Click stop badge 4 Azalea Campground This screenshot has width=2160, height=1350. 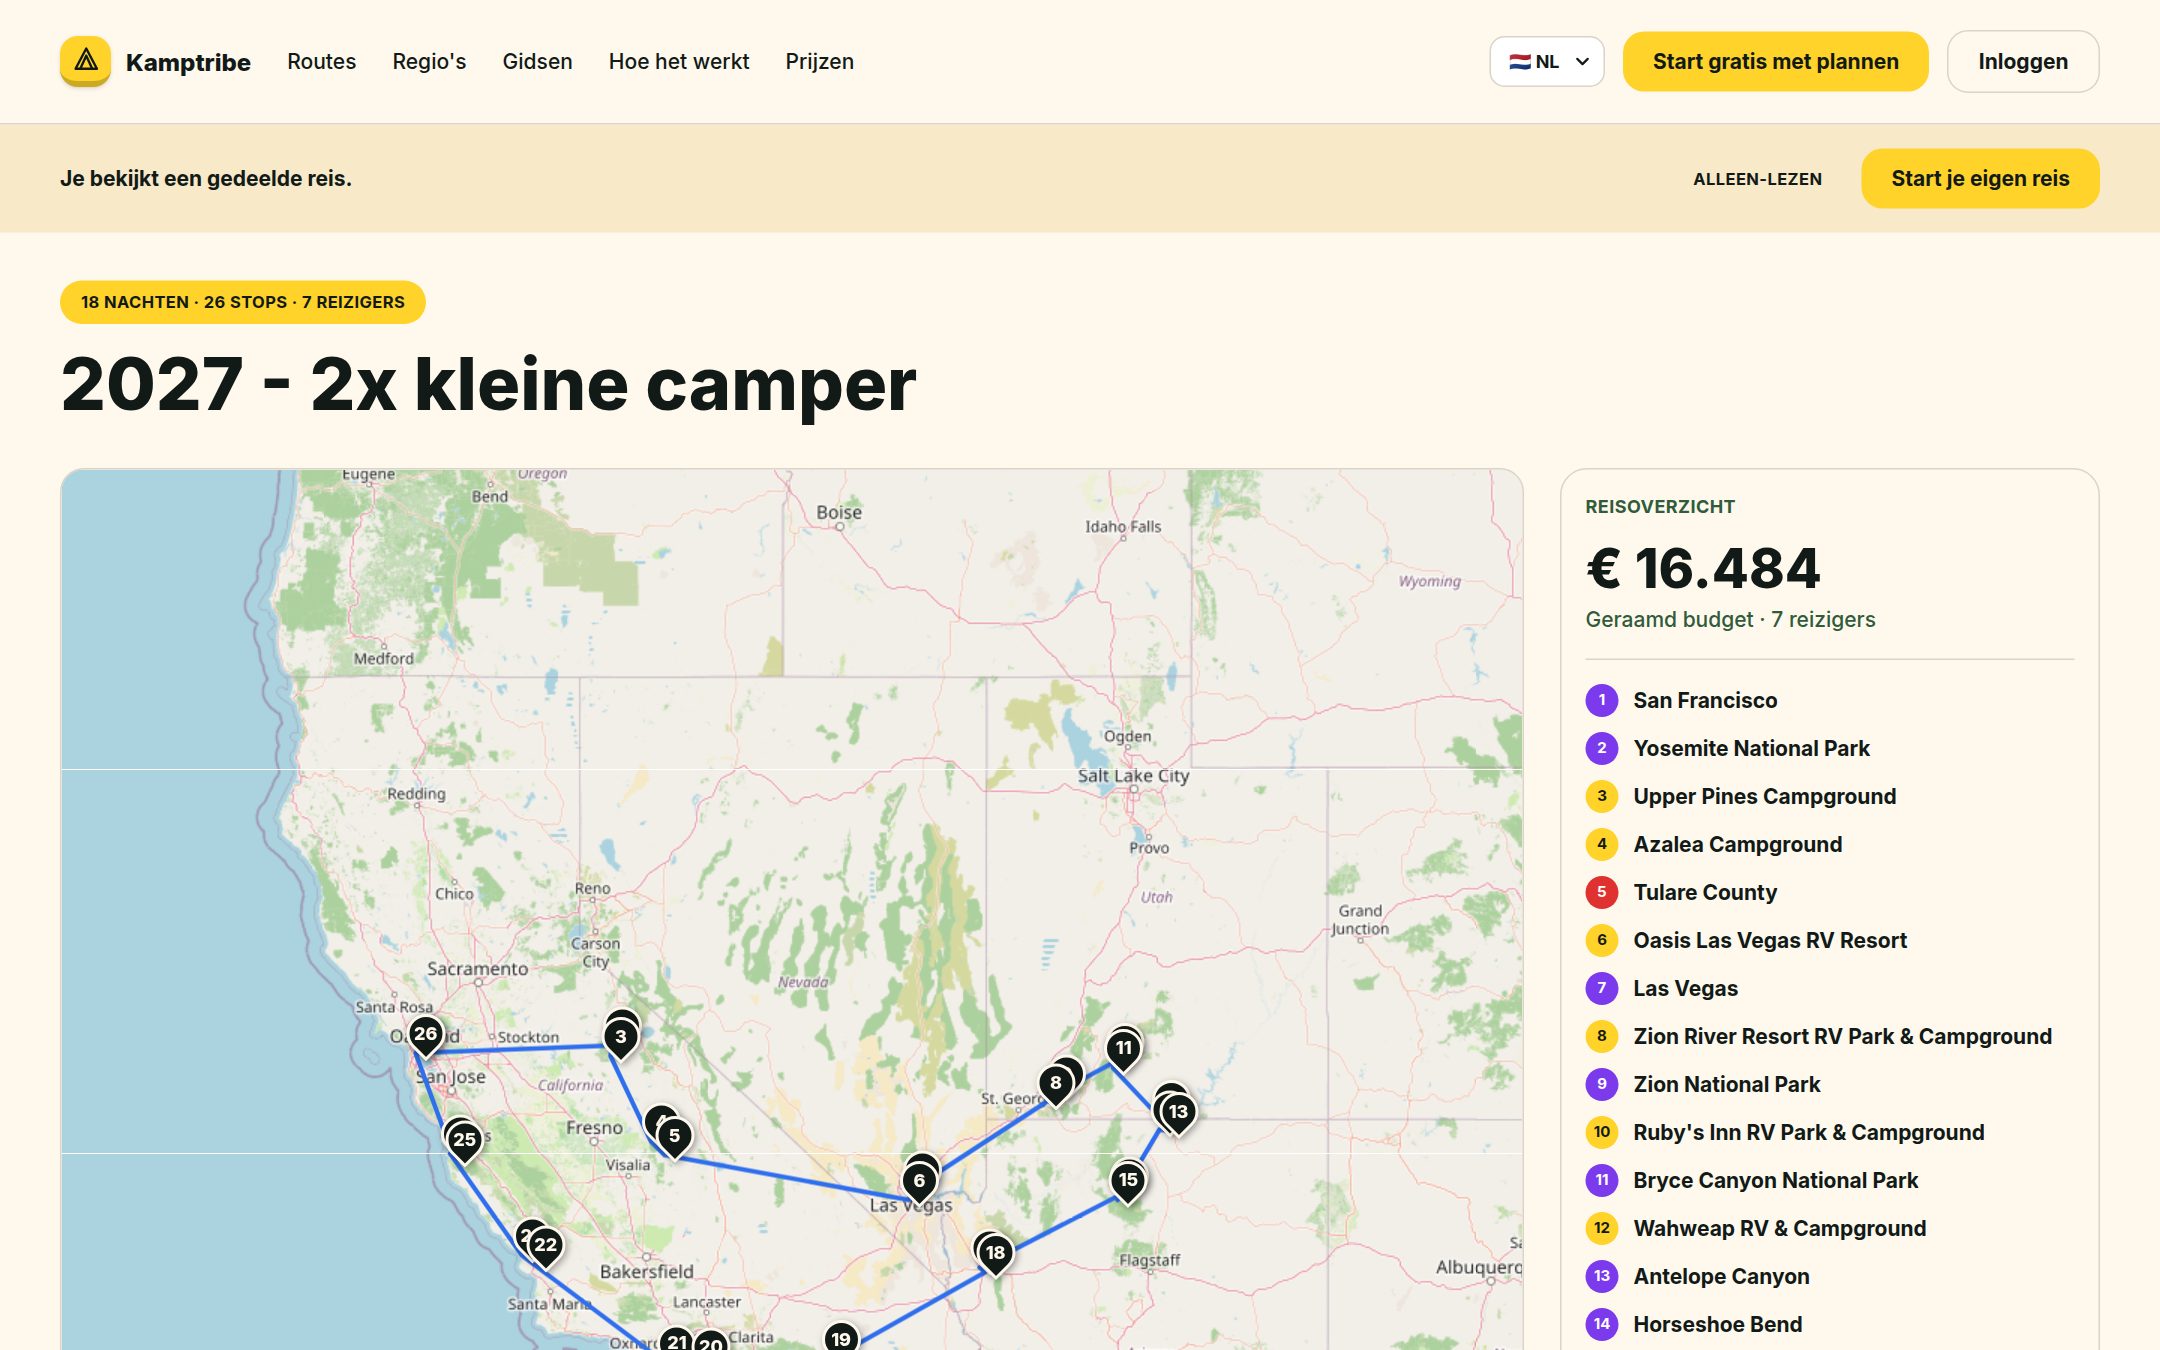tap(1601, 844)
